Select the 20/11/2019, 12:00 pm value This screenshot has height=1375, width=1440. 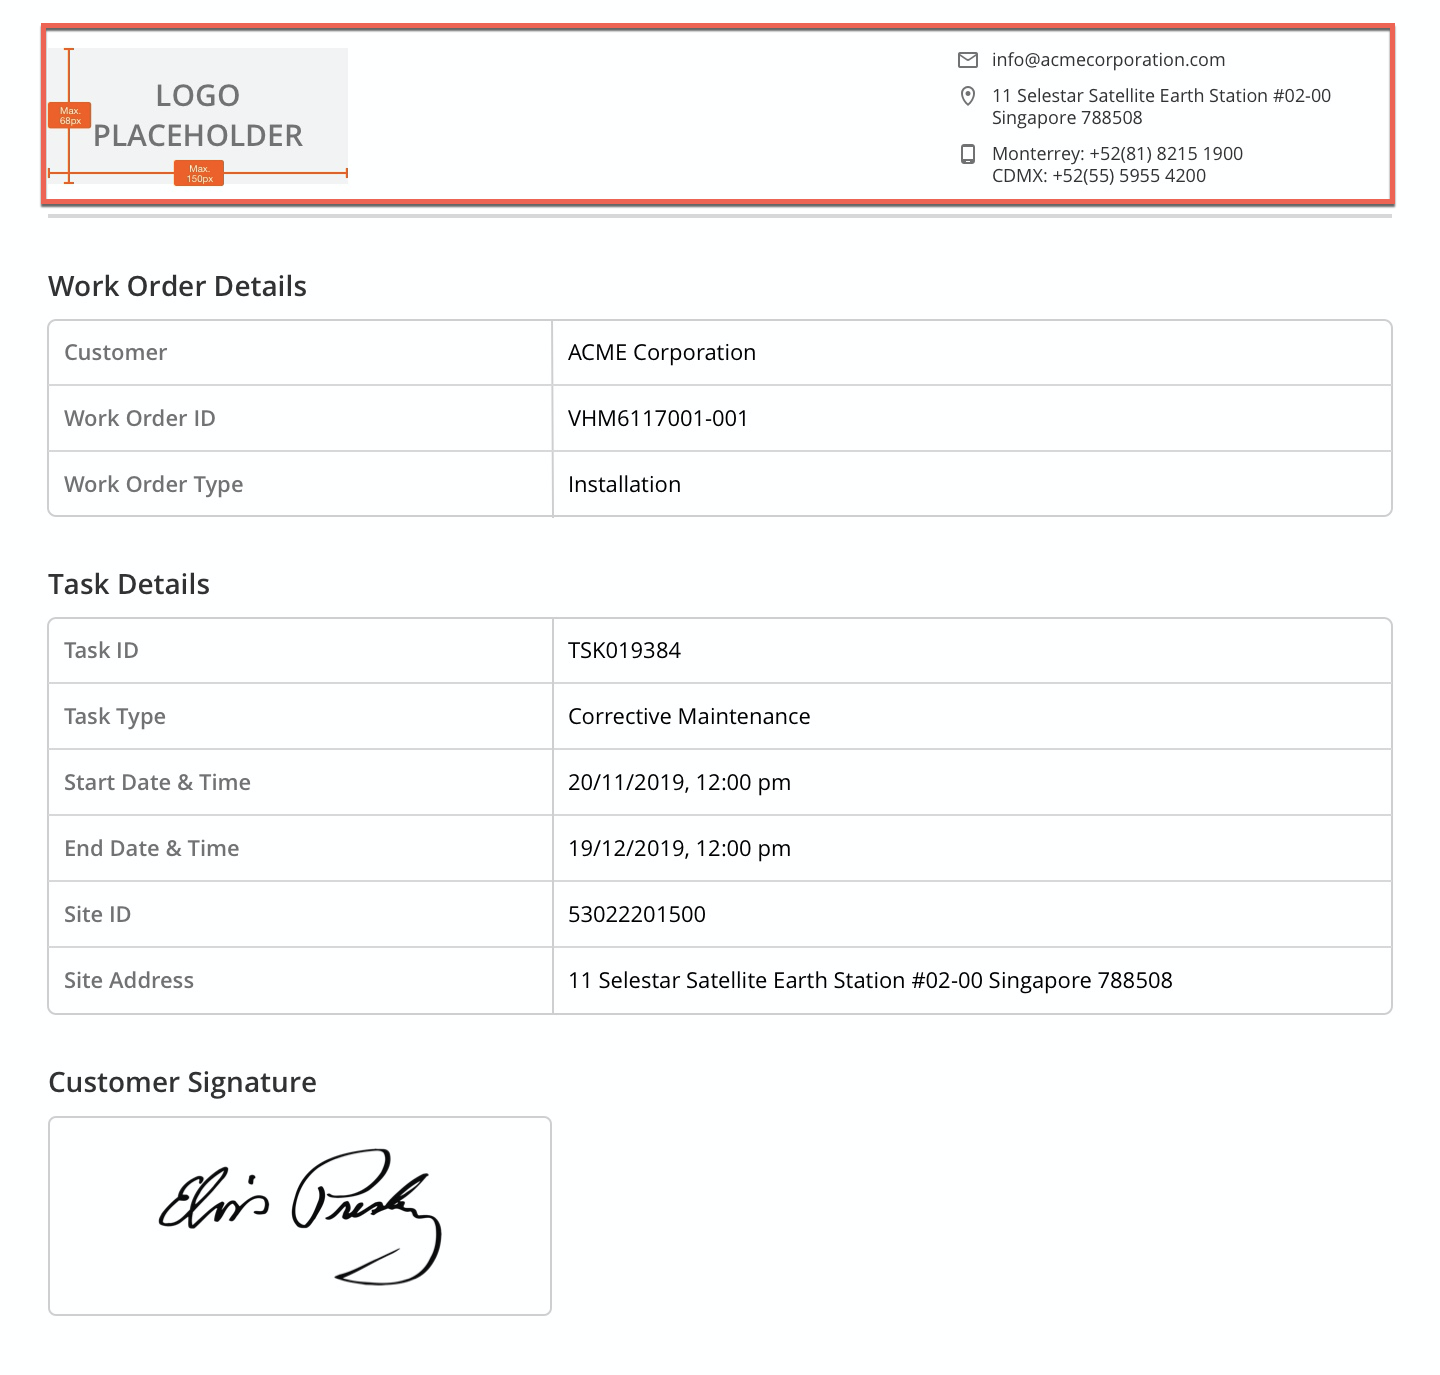[679, 782]
